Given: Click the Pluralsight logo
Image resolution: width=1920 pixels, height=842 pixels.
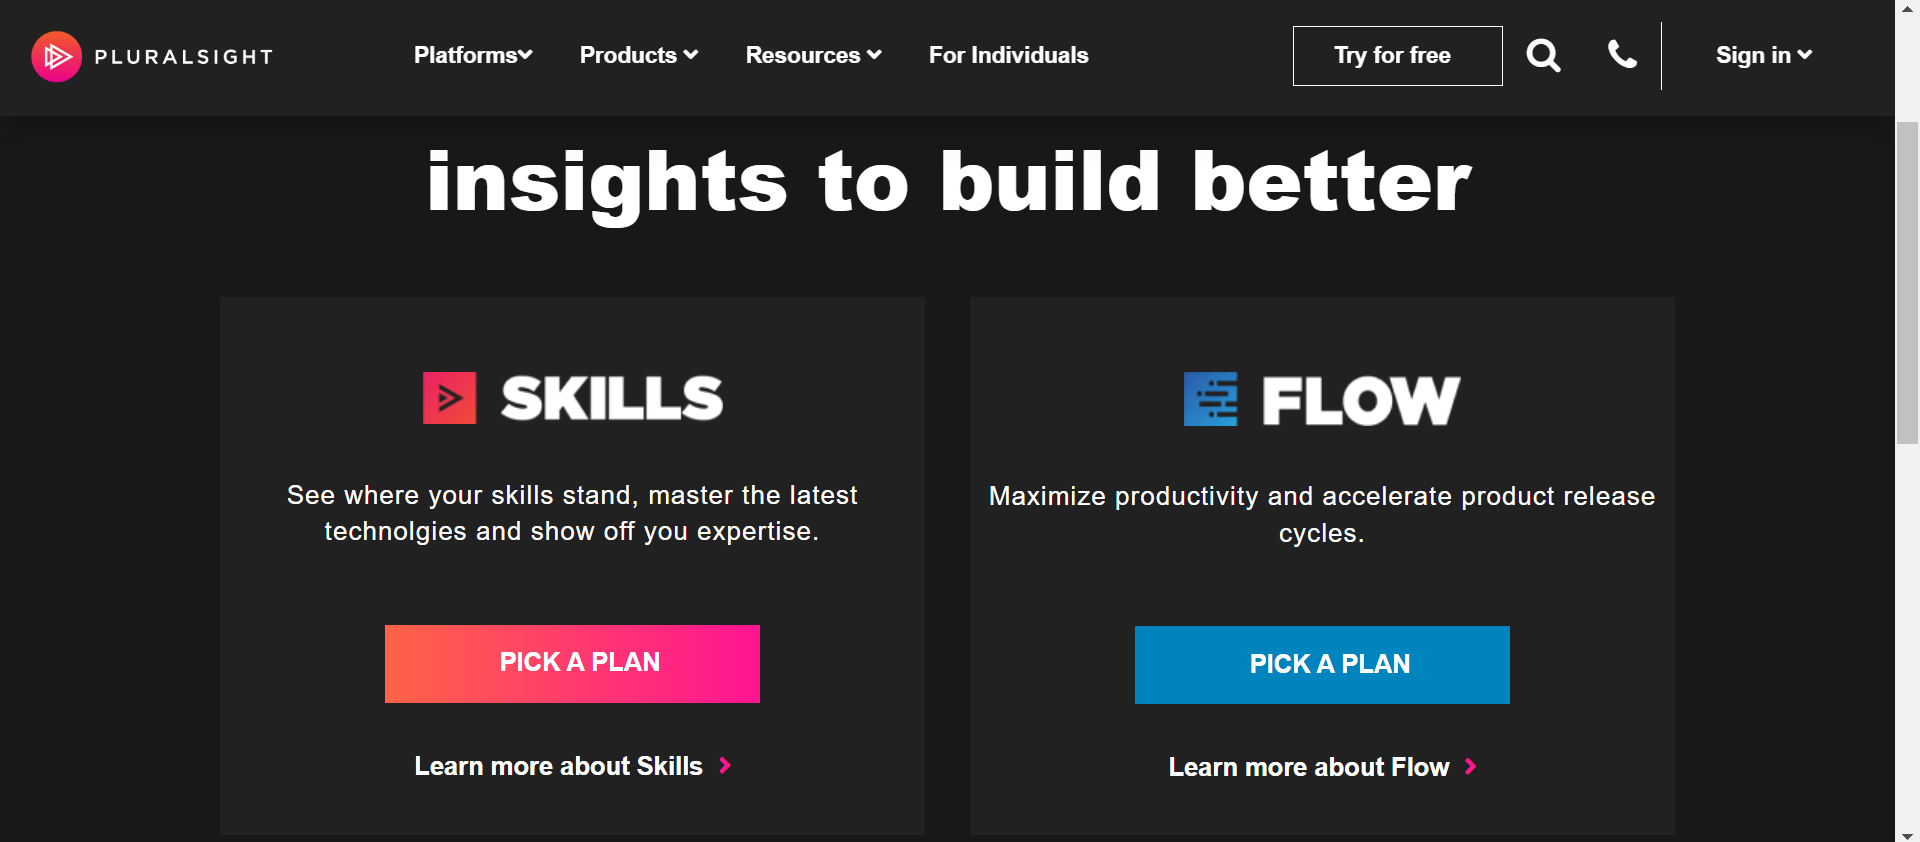Looking at the screenshot, I should click(x=152, y=55).
